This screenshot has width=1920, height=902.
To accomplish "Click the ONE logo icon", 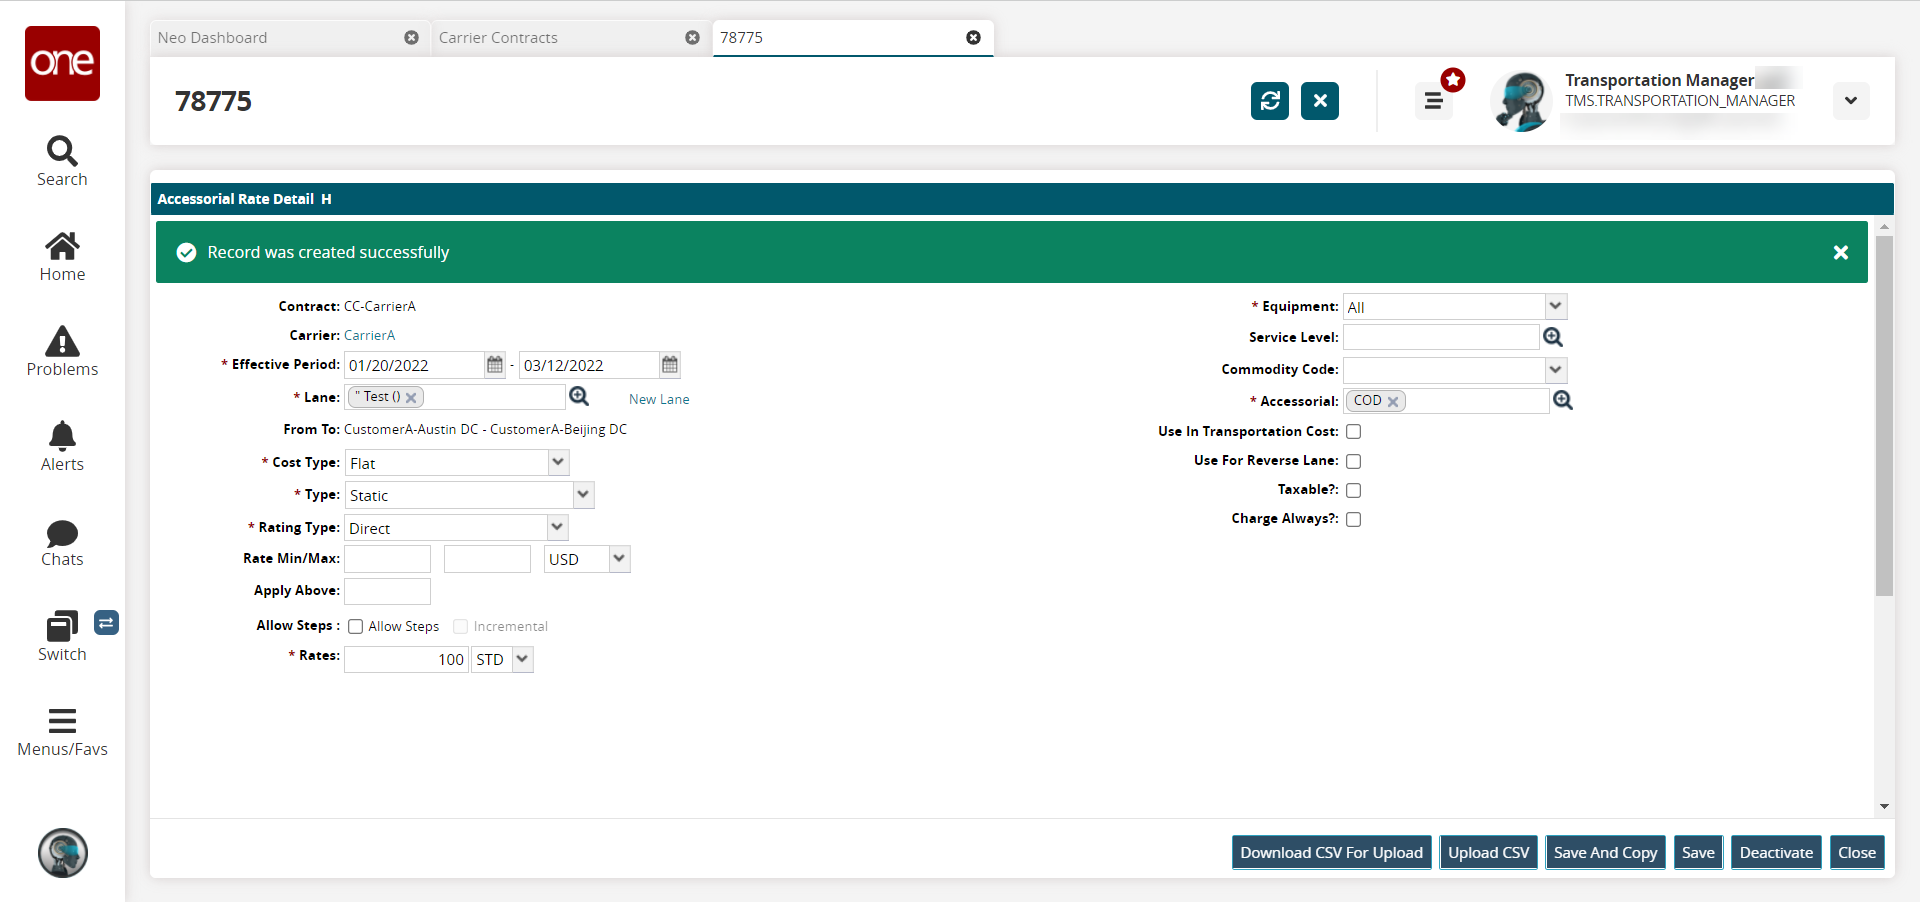I will pyautogui.click(x=62, y=63).
